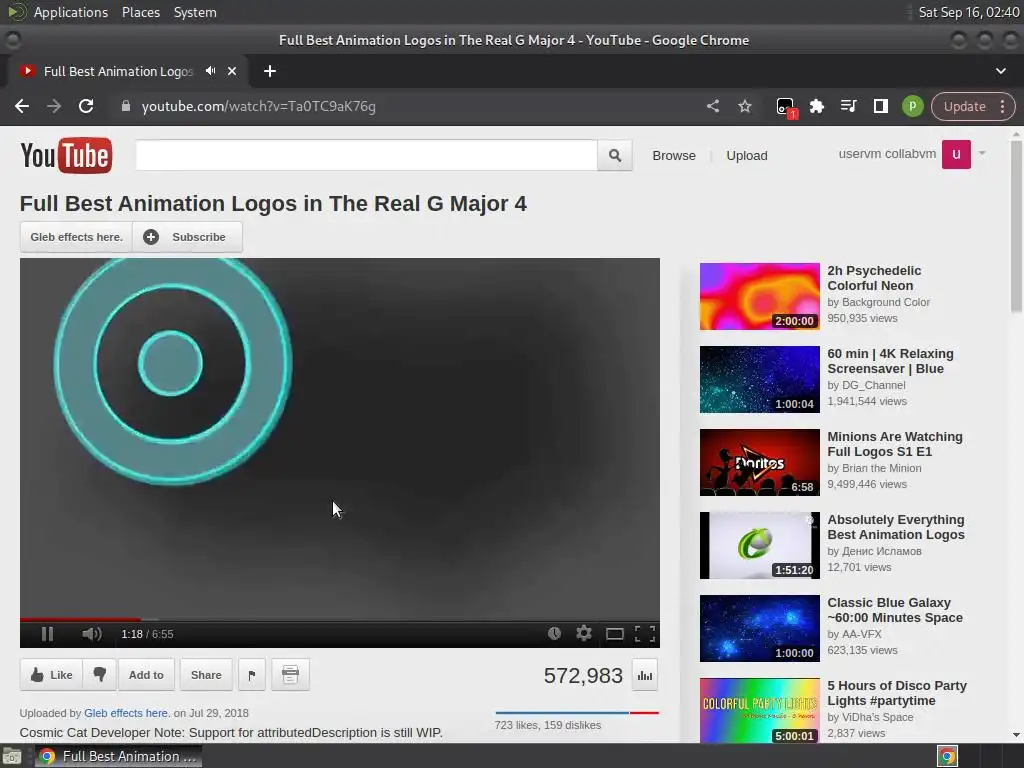Subscribe to Gleb effects here channel
Image resolution: width=1024 pixels, height=768 pixels.
point(187,237)
